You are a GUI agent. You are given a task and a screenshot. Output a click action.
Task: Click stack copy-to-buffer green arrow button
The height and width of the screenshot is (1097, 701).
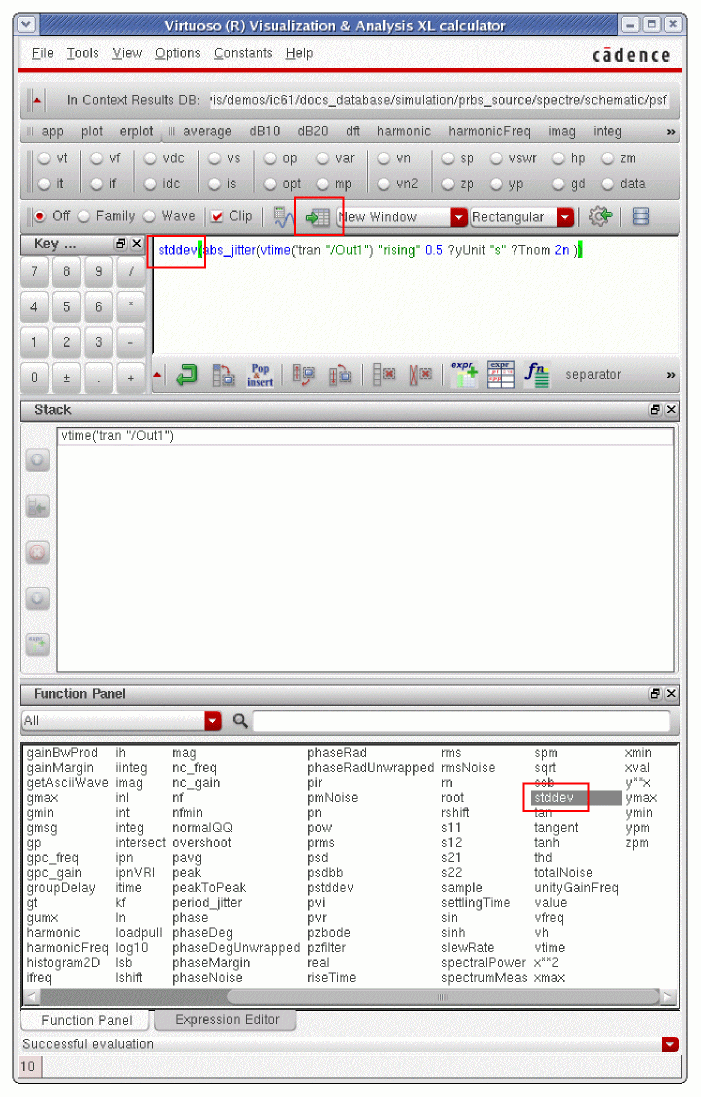tap(38, 507)
